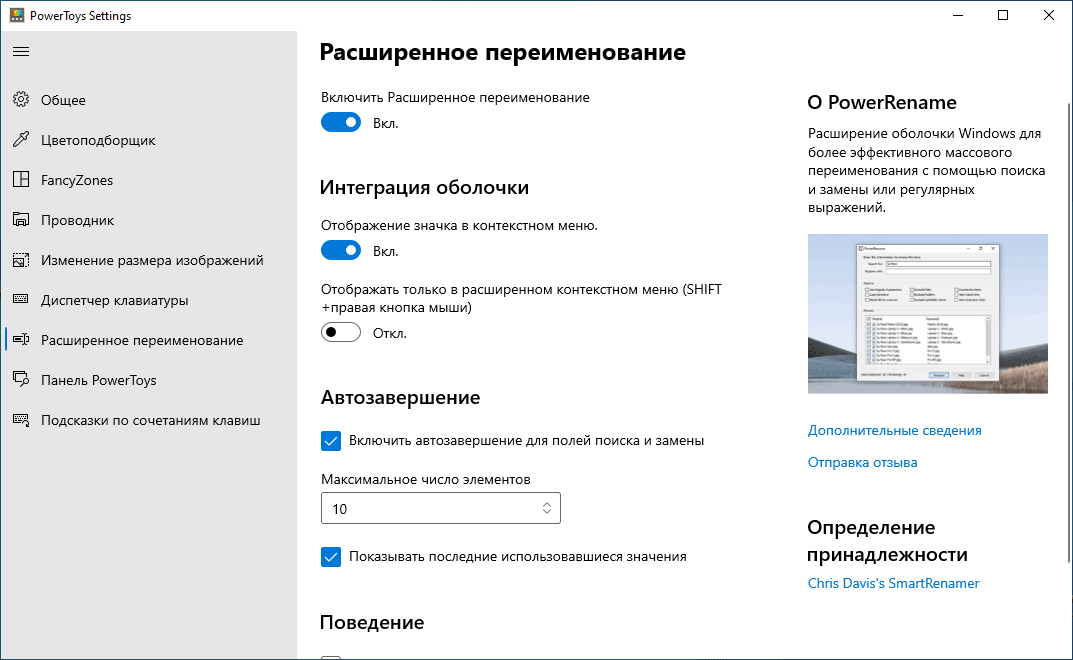
Task: Click the Автозавершение section heading
Action: [x=400, y=397]
